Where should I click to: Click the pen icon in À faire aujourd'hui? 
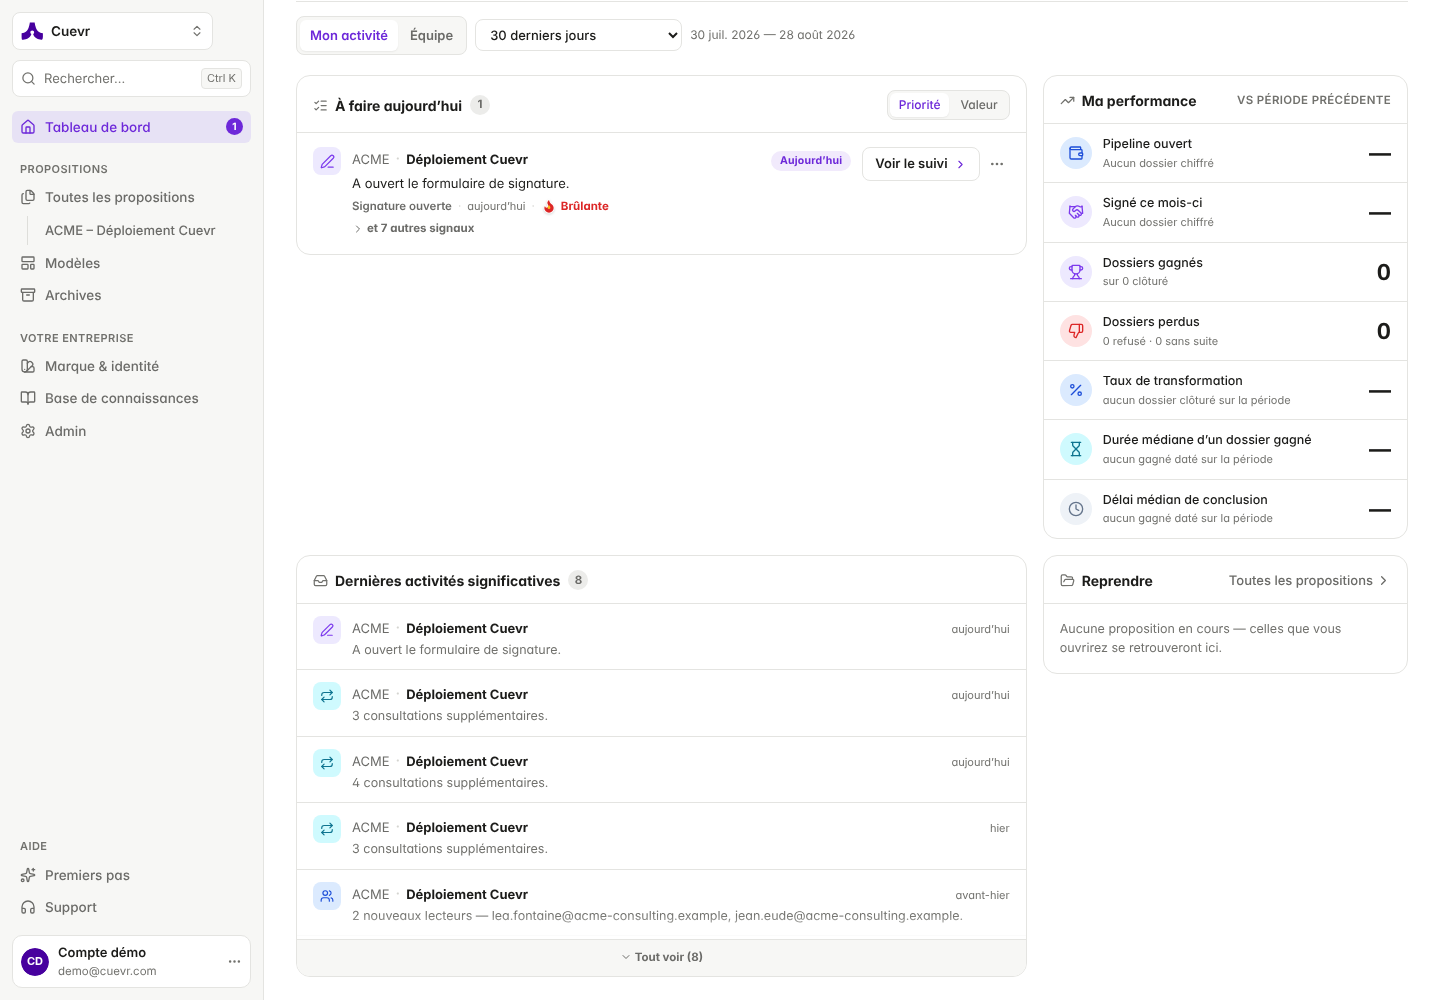click(x=327, y=161)
